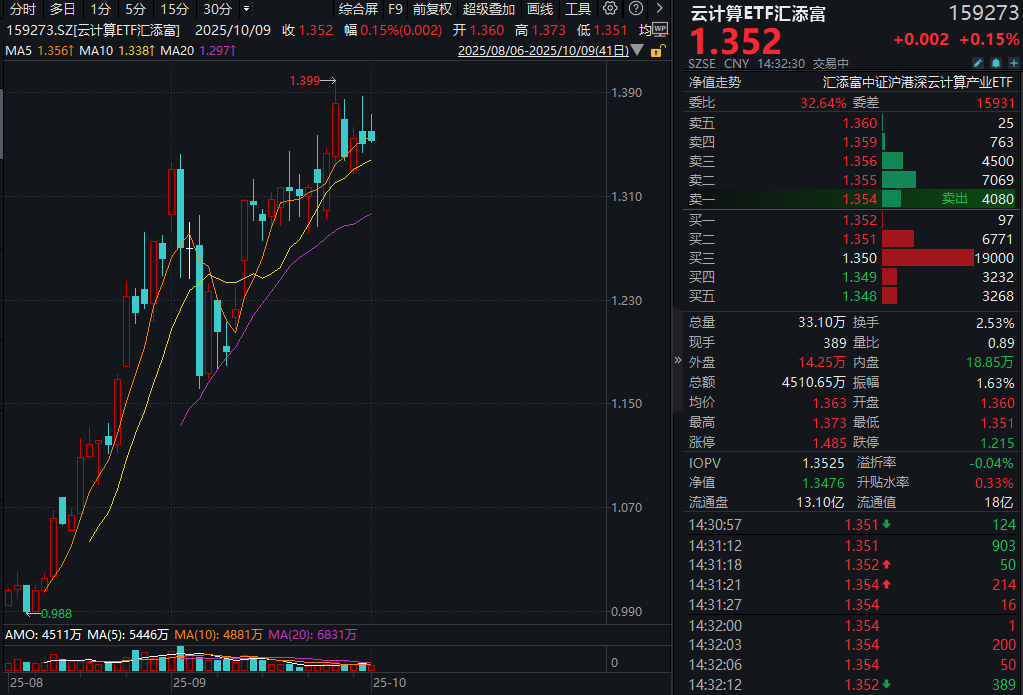Click the pencil annotation icon beside the quote
Viewport: 1023px width, 695px height.
pos(978,62)
